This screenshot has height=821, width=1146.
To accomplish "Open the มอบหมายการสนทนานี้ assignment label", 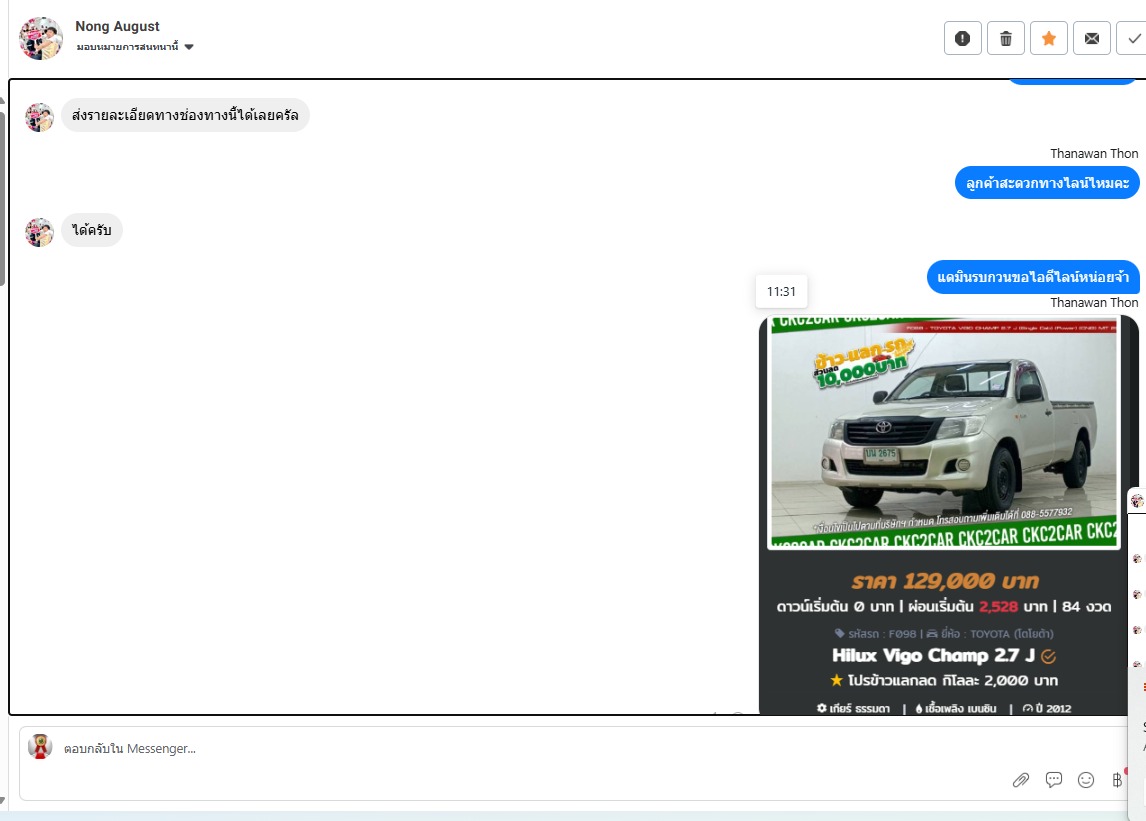I will (x=127, y=47).
